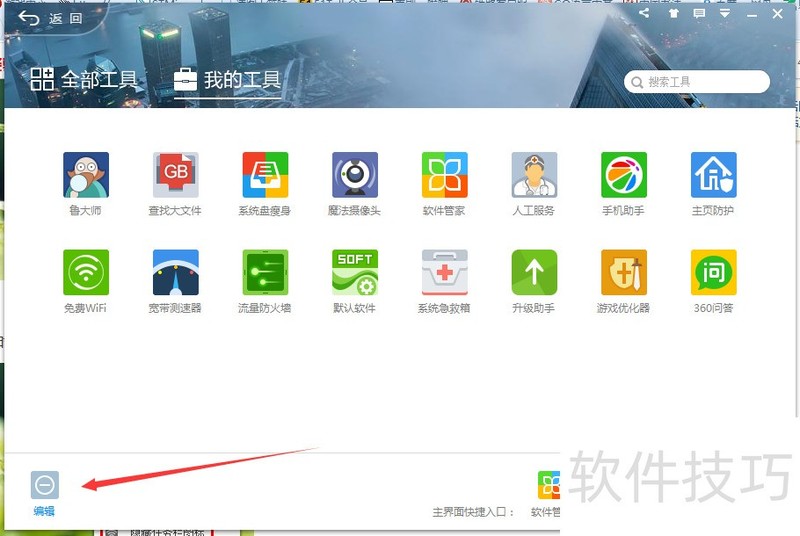This screenshot has width=800, height=536.
Task: Launch the 系统急救箱 first-aid icon
Action: [445, 272]
